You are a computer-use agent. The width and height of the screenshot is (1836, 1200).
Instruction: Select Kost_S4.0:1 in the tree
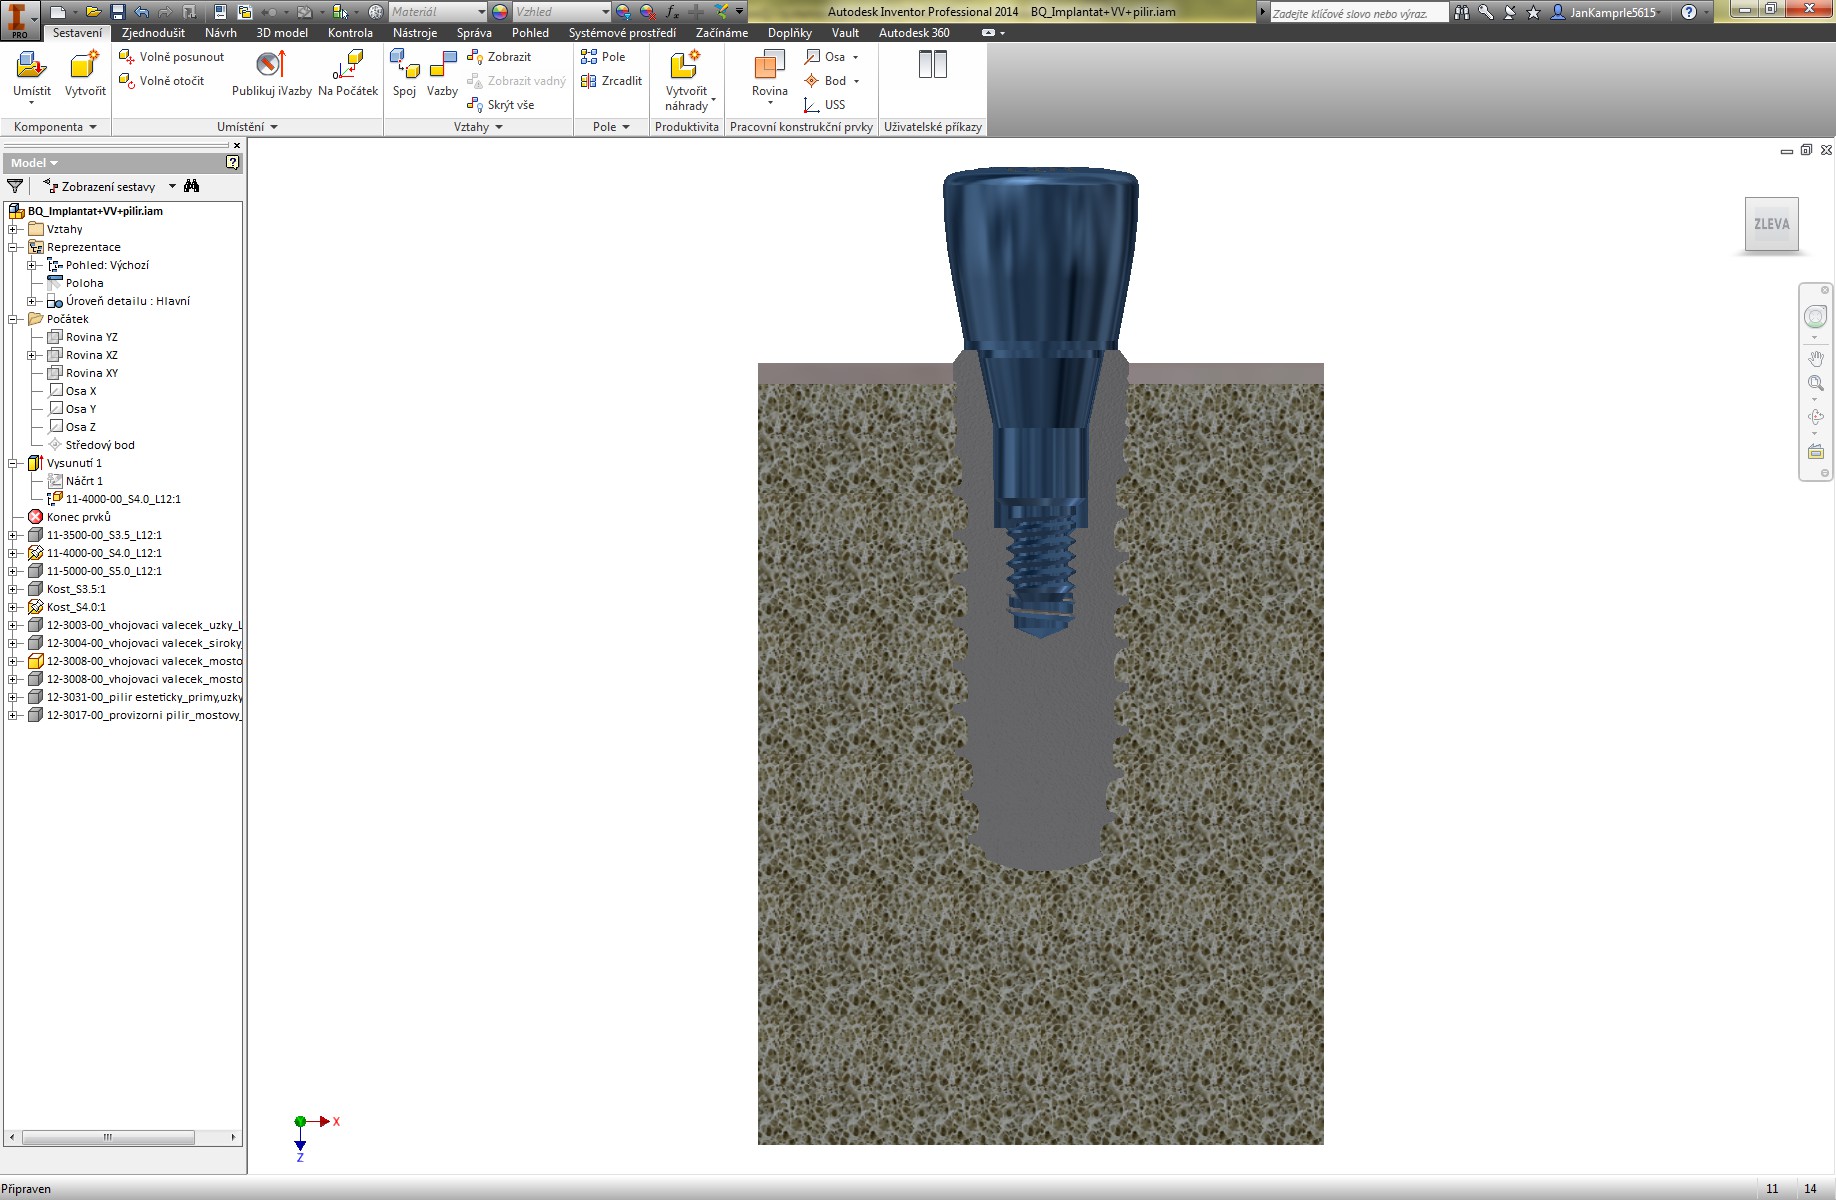point(67,607)
